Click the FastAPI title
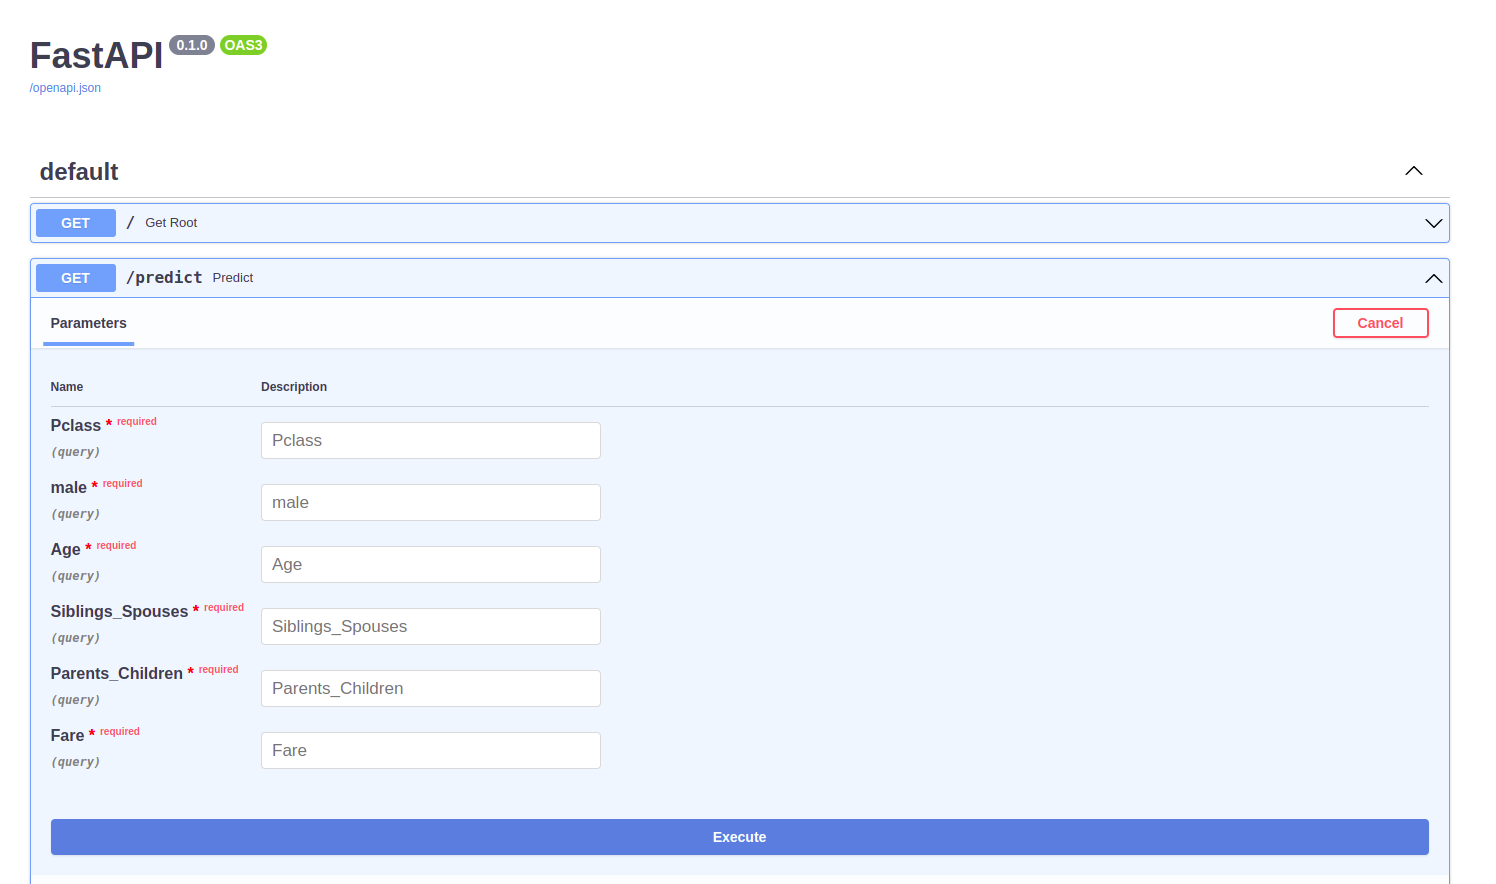The width and height of the screenshot is (1496, 884). point(96,56)
